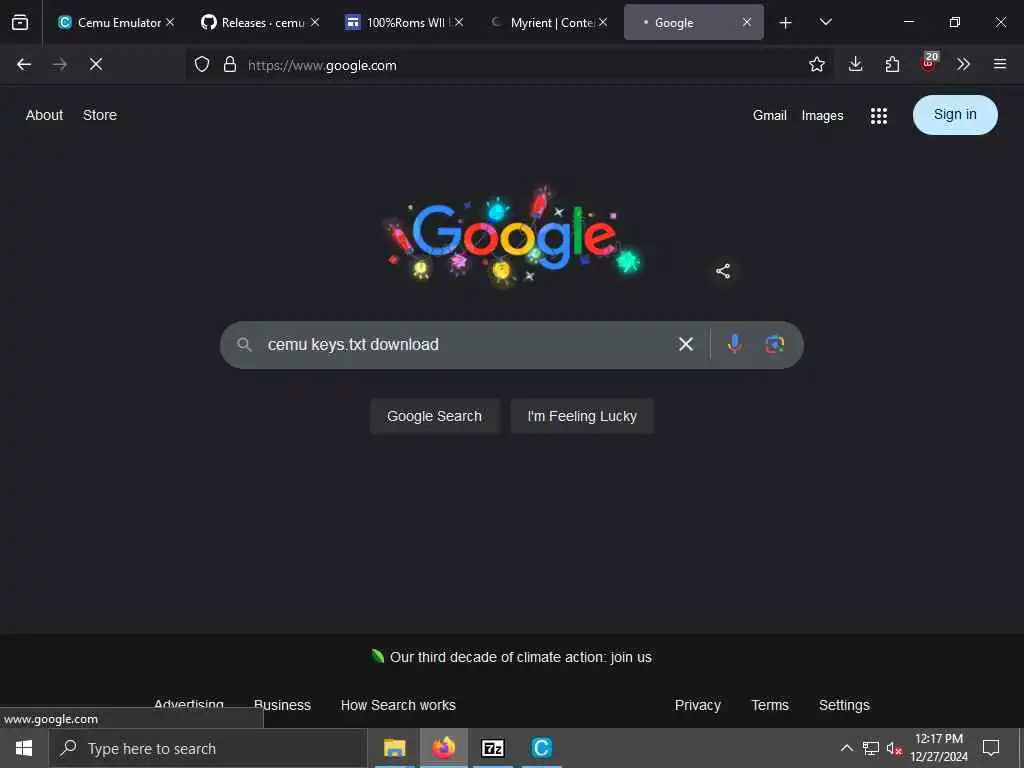Clear the search box text
This screenshot has width=1024, height=768.
pos(686,344)
